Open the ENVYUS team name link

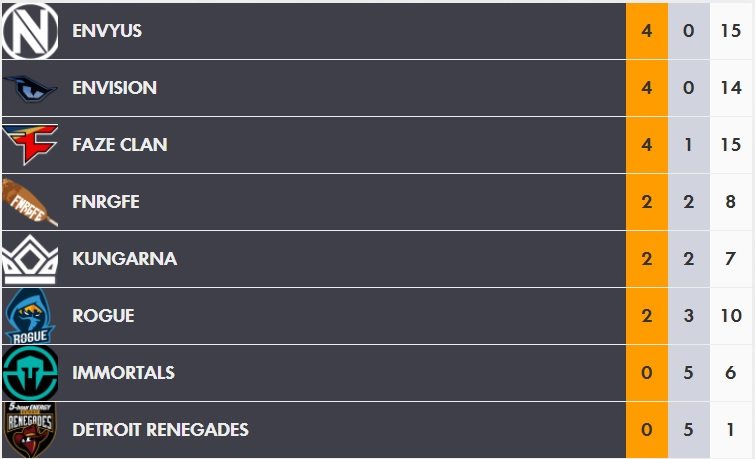point(107,31)
